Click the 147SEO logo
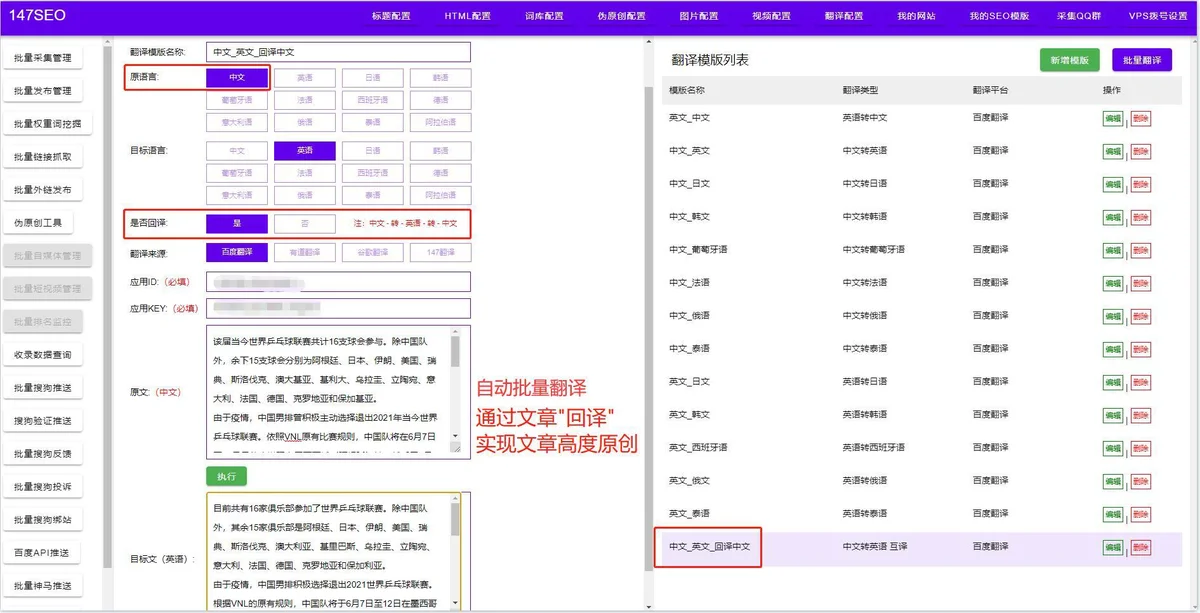The width and height of the screenshot is (1200, 613). 37,15
